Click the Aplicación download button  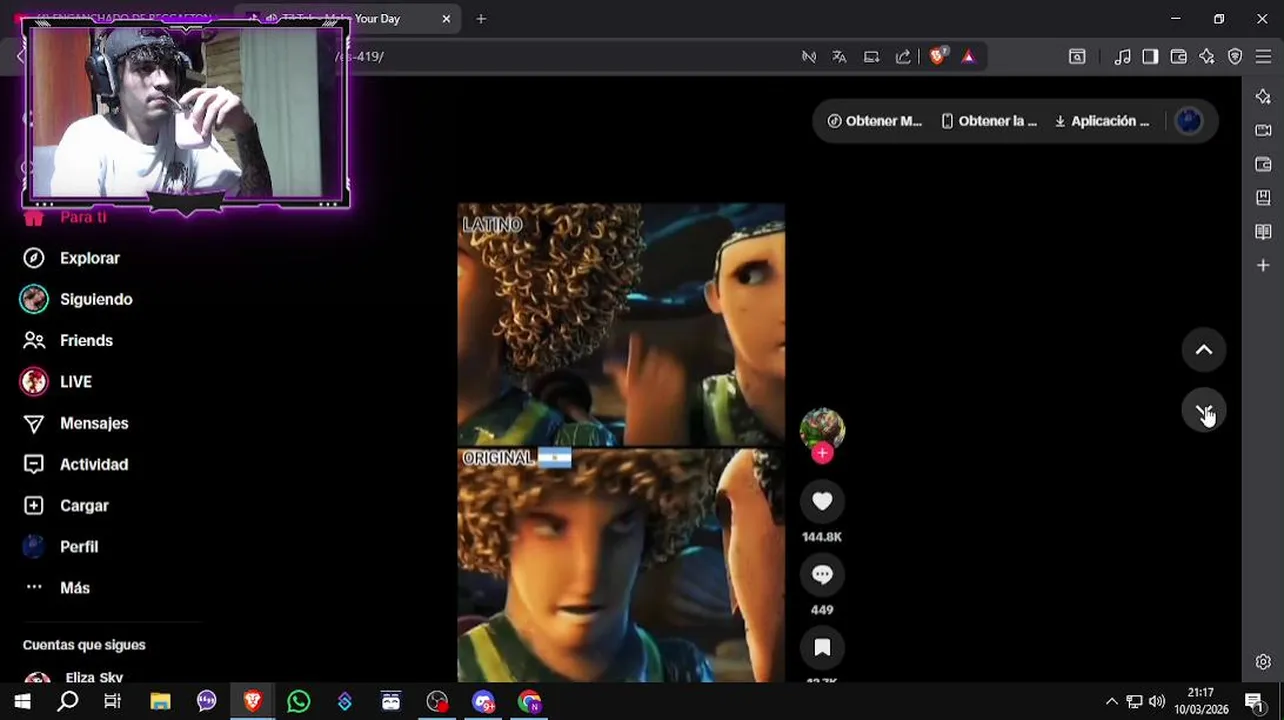click(x=1102, y=121)
